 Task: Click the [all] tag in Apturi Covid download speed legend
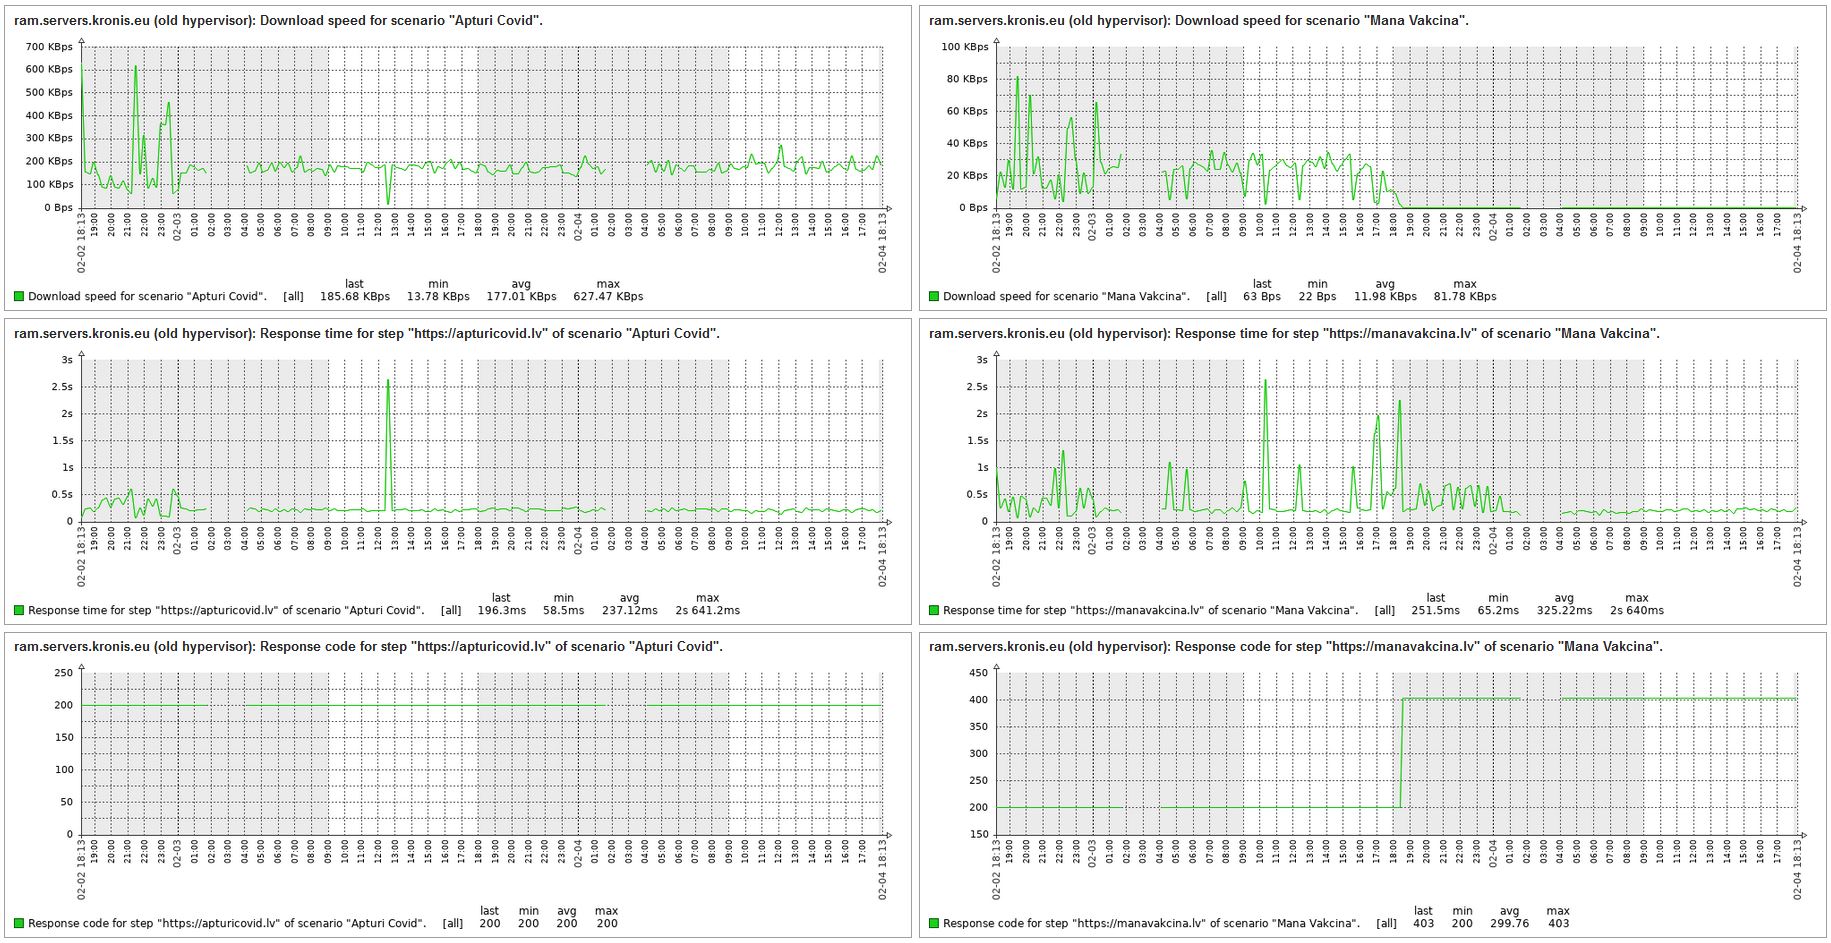click(293, 296)
